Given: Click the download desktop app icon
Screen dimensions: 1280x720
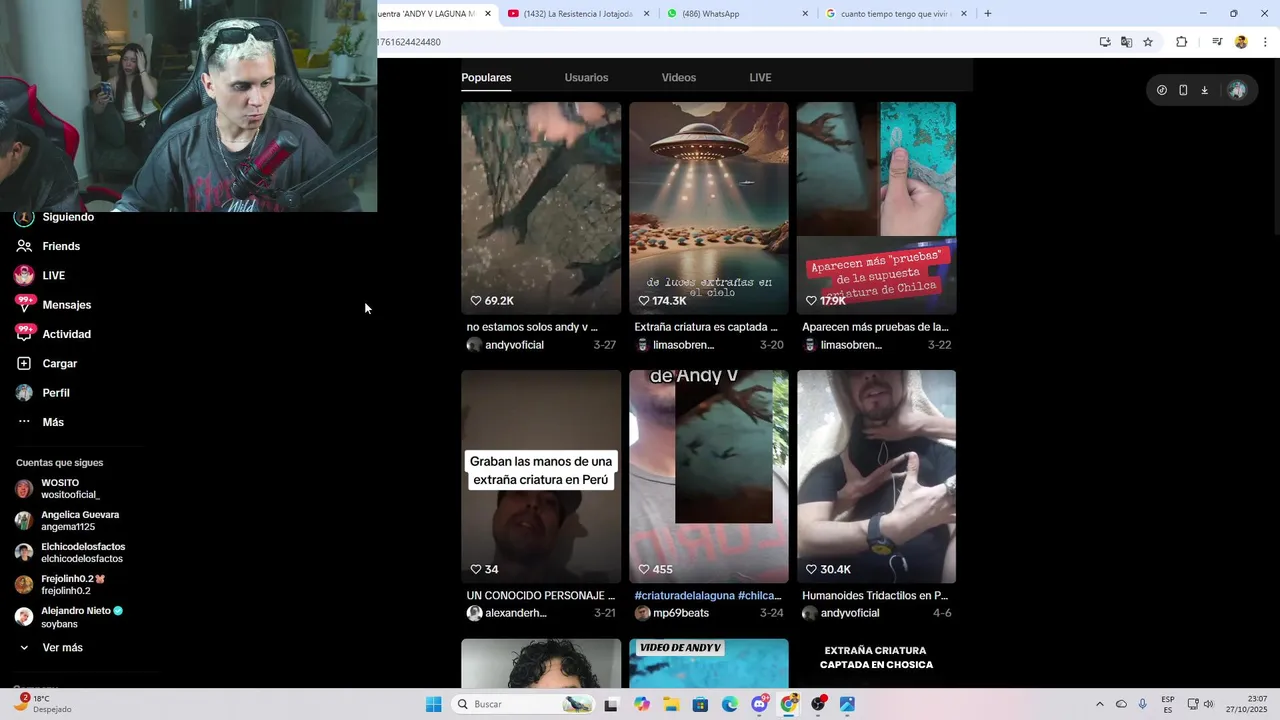Looking at the screenshot, I should (1205, 90).
